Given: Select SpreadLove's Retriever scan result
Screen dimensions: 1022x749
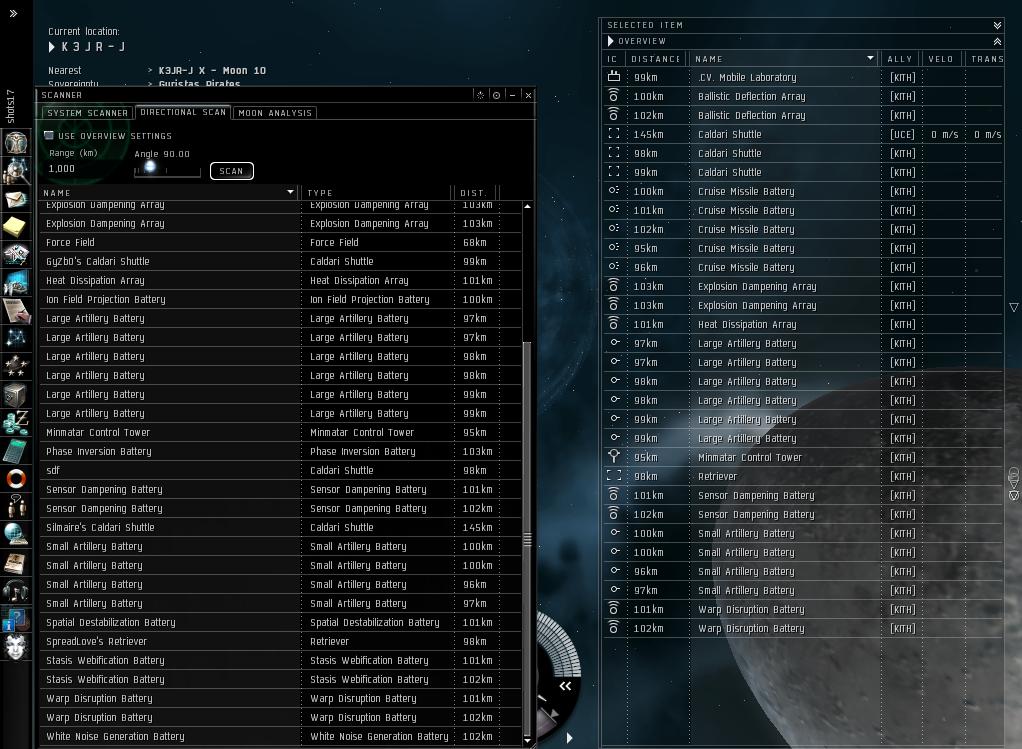Looking at the screenshot, I should tap(281, 641).
